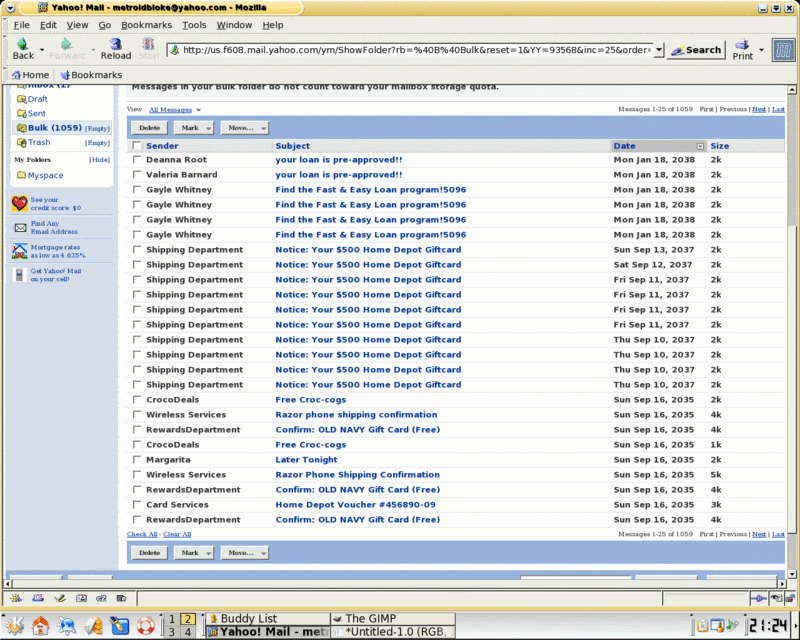The image size is (800, 640).
Task: Open Bookmarks in the personal toolbar
Action: [x=91, y=75]
